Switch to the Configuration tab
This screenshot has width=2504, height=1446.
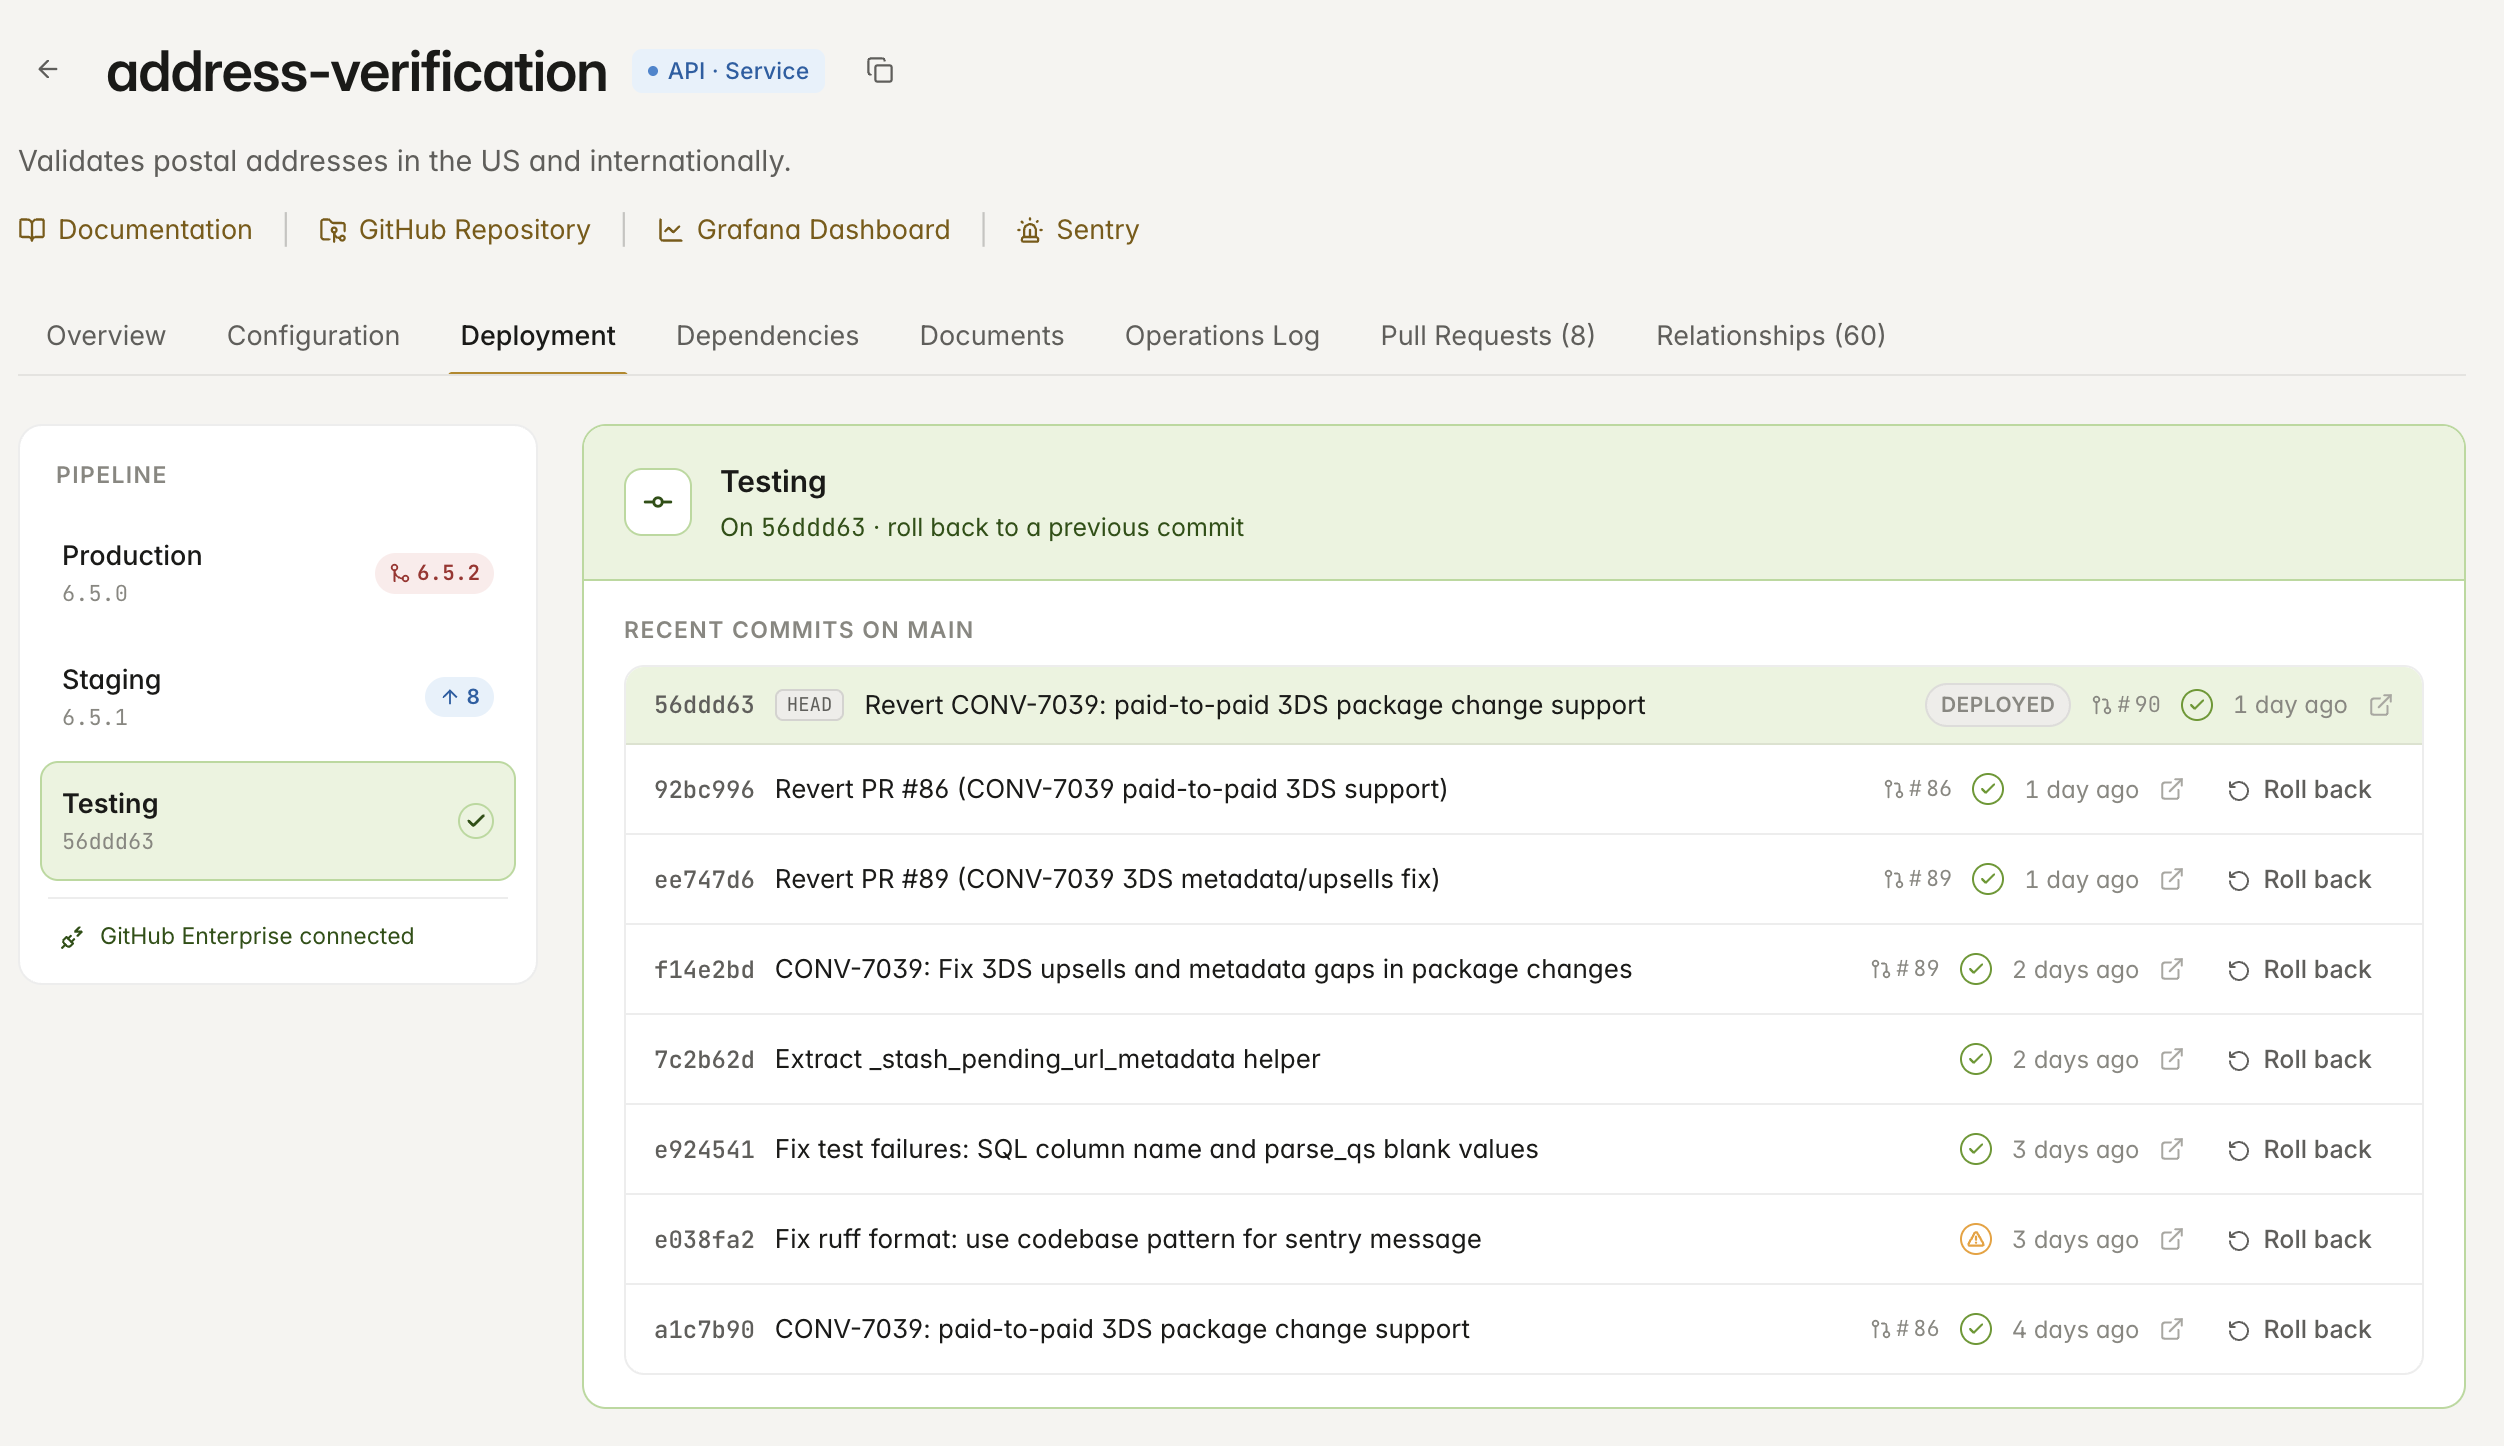pyautogui.click(x=313, y=336)
